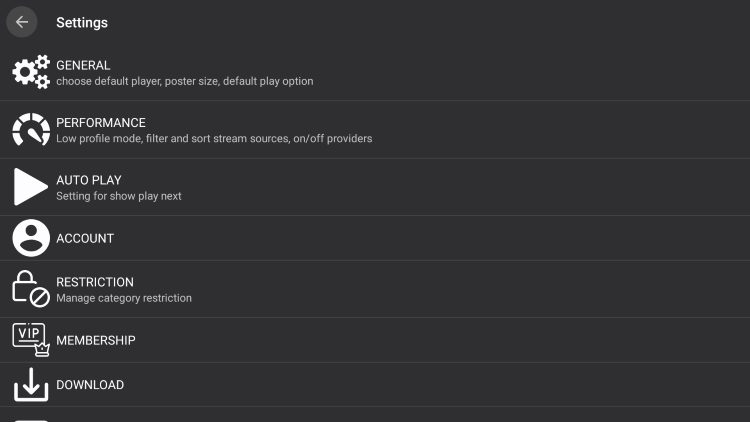Click the download arrow tray icon

(x=31, y=385)
